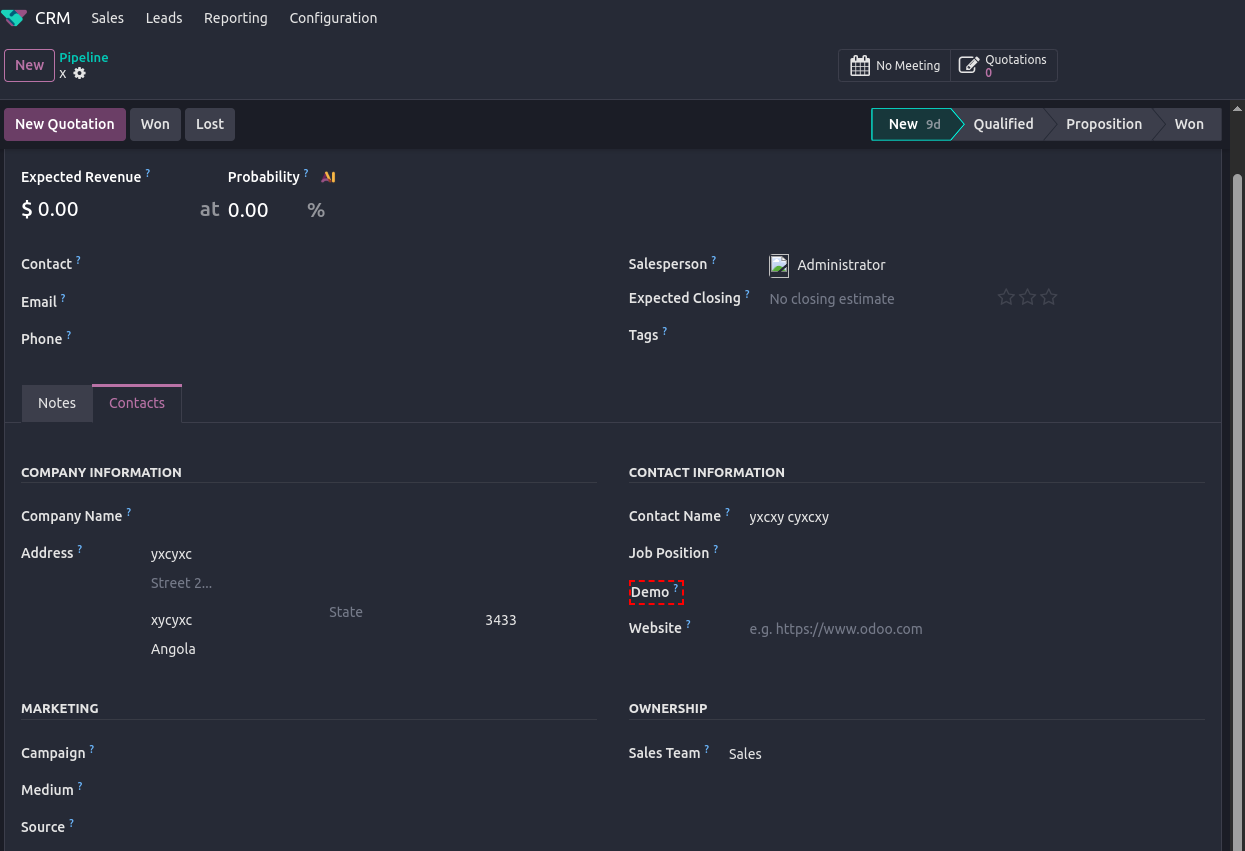Mark the opportunity as Lost
The height and width of the screenshot is (851, 1245).
[210, 124]
